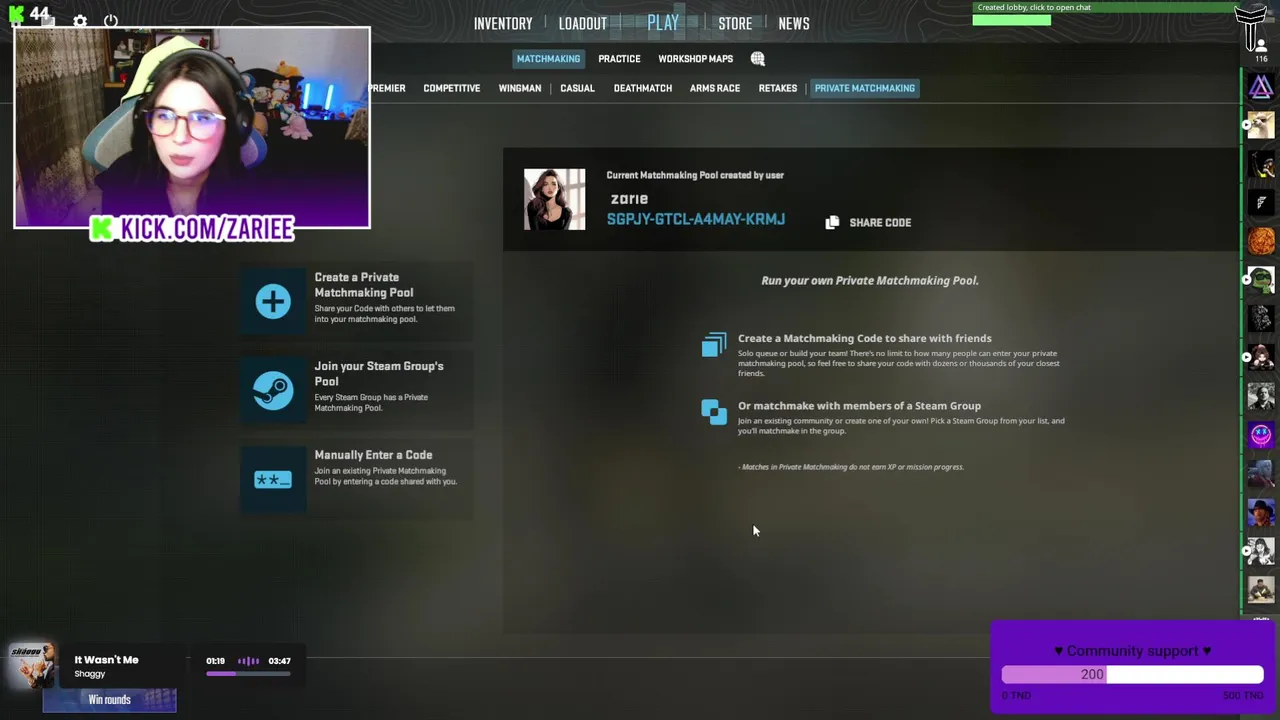This screenshot has height=720, width=1280.
Task: Select the Retakes game mode
Action: tap(778, 88)
